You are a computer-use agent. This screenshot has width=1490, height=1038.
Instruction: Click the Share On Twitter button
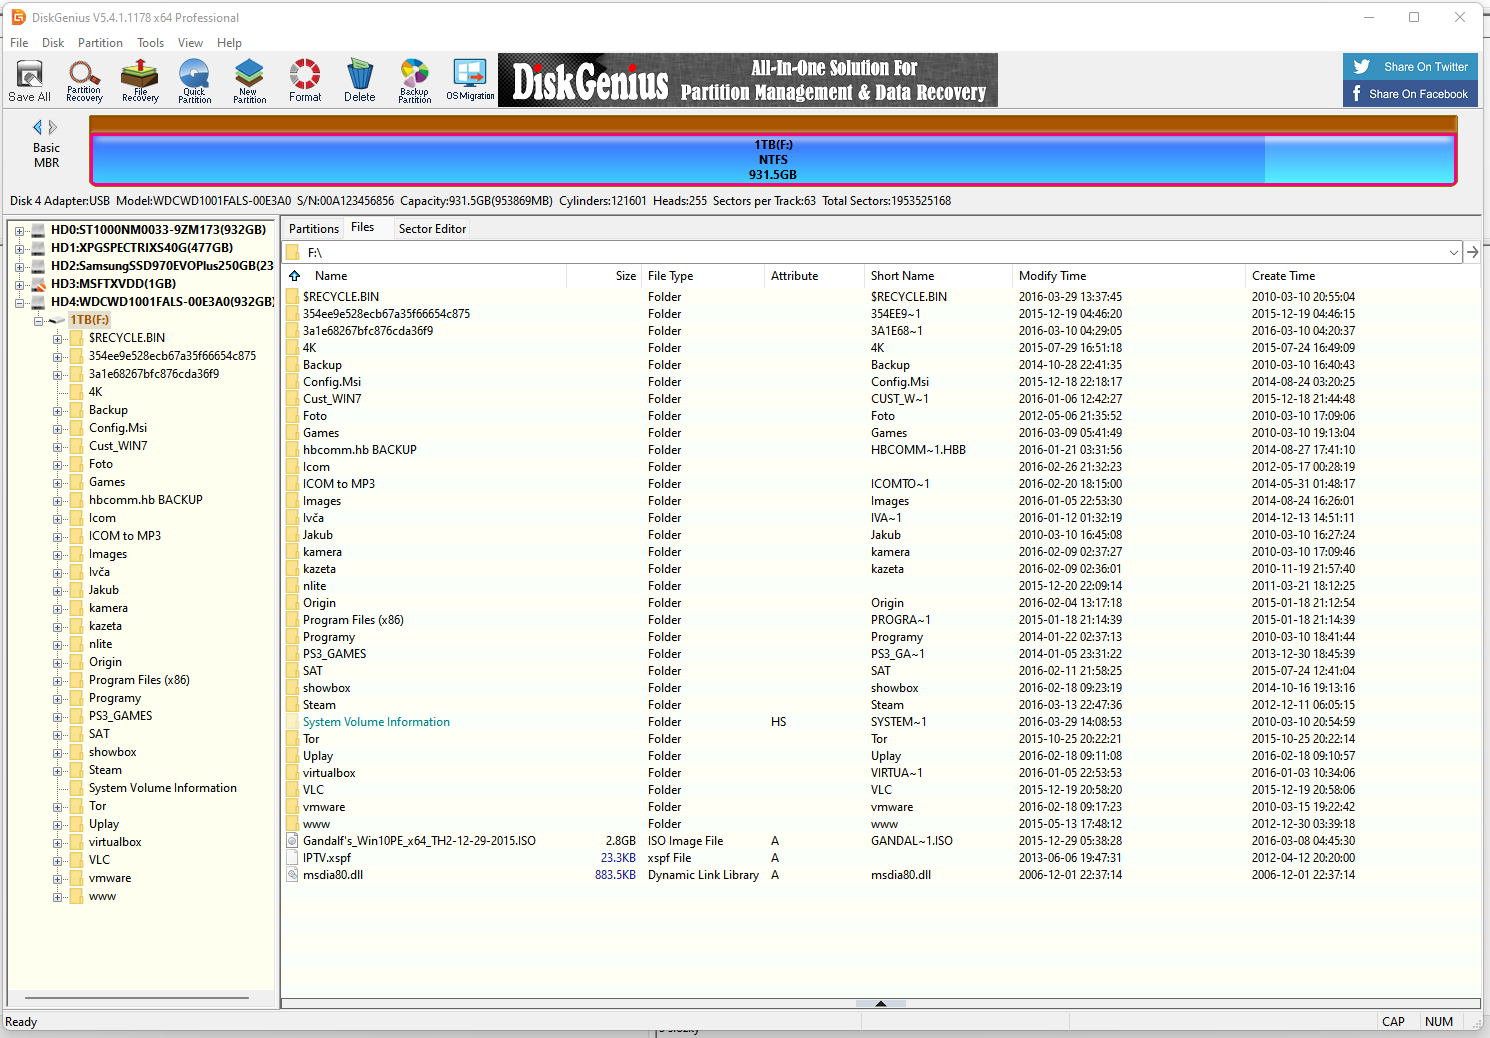pyautogui.click(x=1410, y=67)
